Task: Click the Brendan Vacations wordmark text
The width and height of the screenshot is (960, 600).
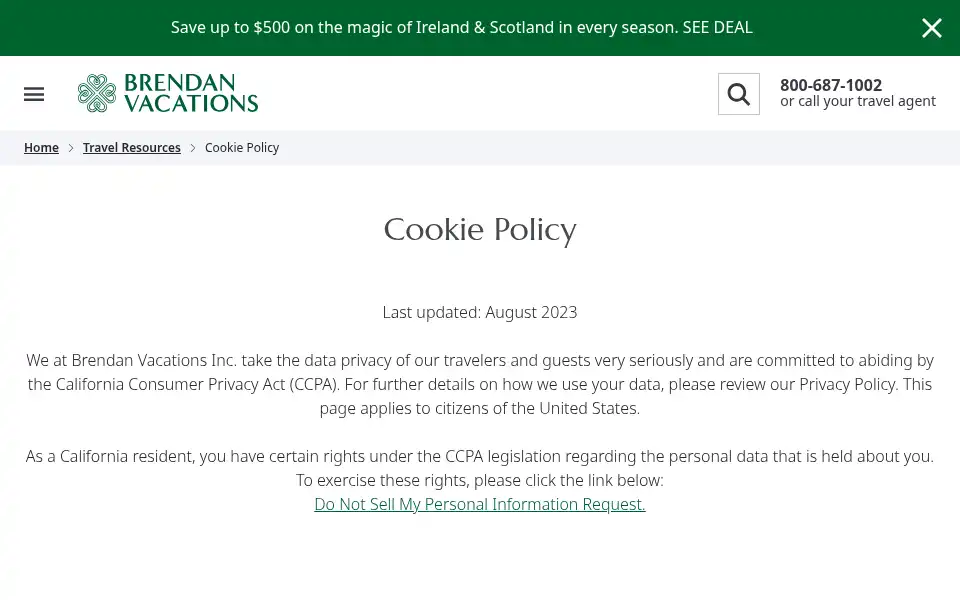Action: point(191,93)
